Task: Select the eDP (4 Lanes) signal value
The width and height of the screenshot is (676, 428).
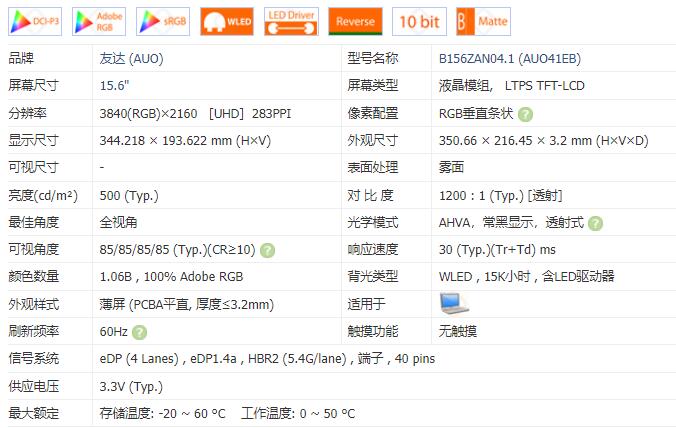Action: 267,359
